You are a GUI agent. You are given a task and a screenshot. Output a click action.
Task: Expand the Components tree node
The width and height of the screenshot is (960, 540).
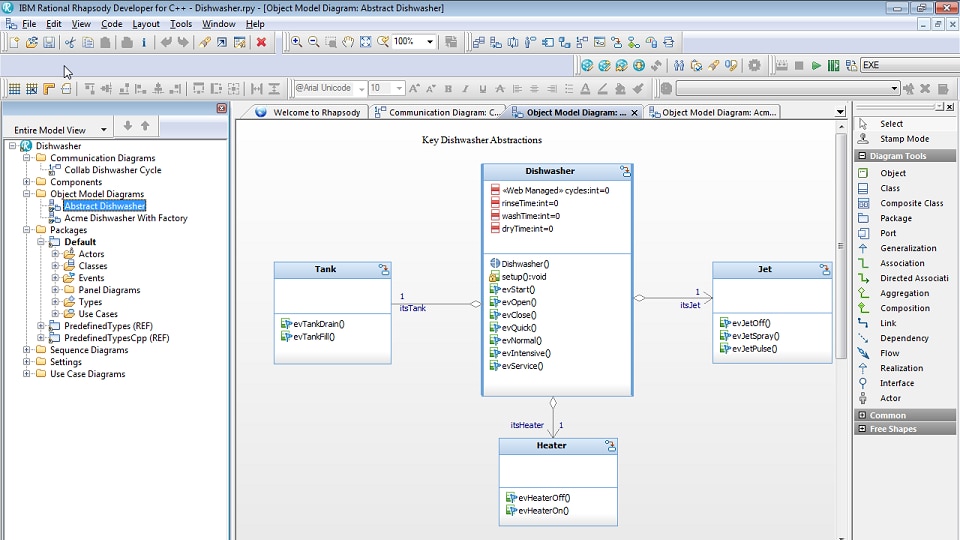[x=26, y=182]
